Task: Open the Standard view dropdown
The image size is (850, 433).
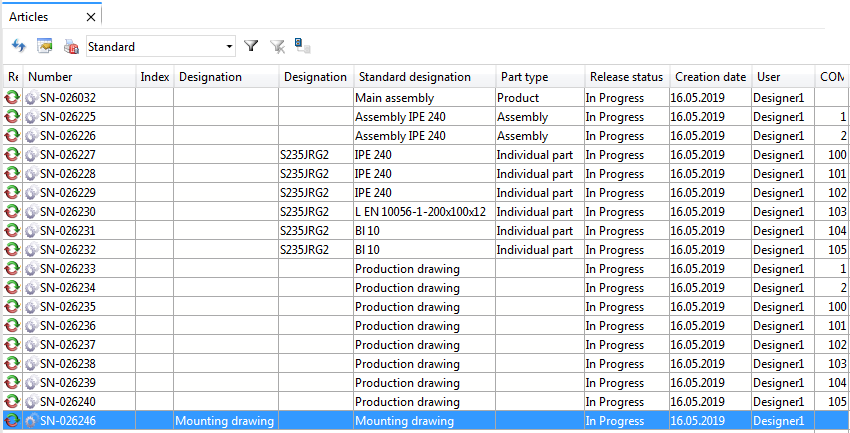Action: tap(229, 46)
